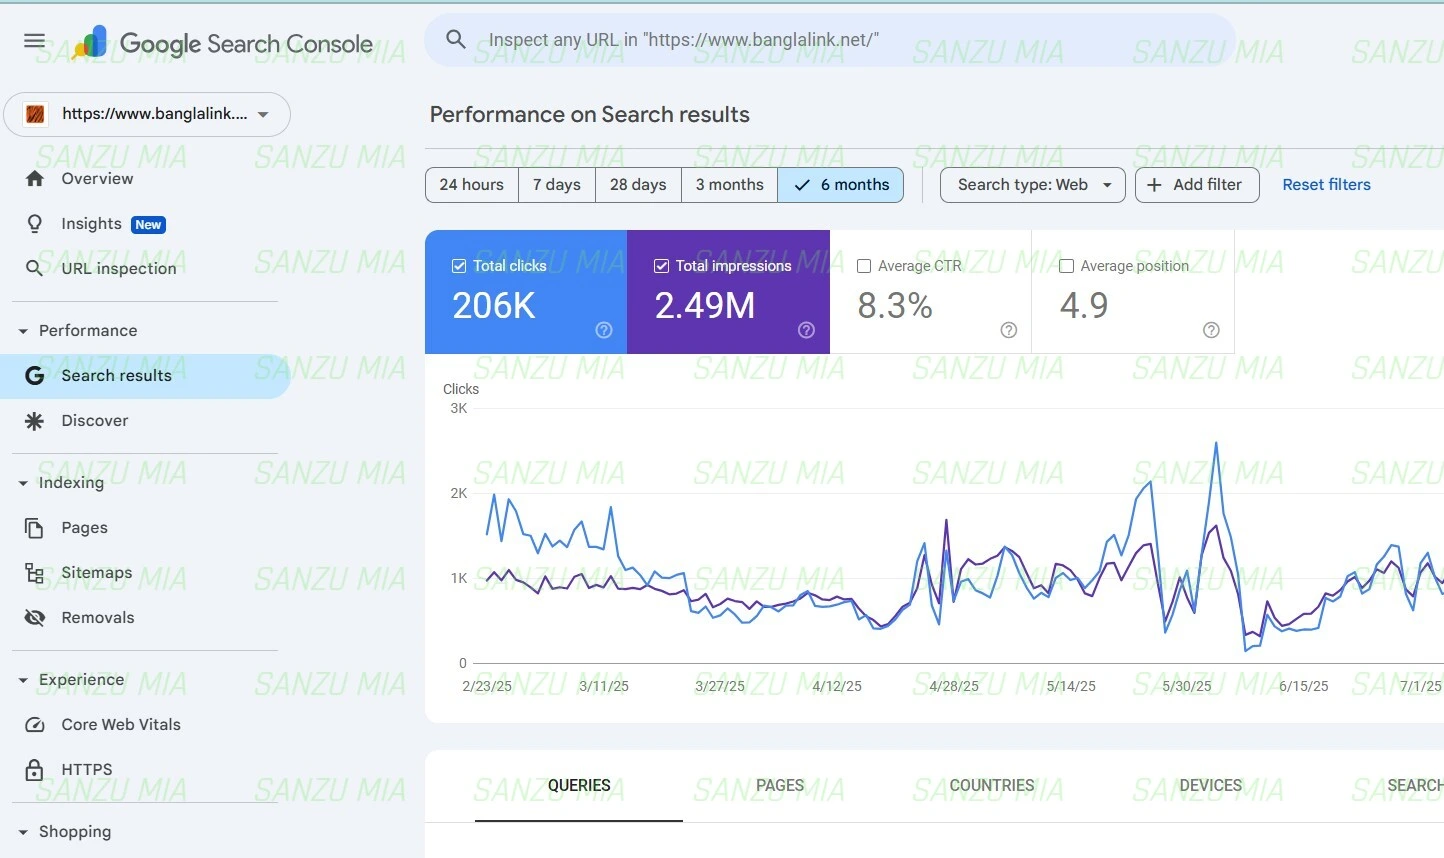Screen dimensions: 1444x858
Task: Open the COUNTRIES tab
Action: 991,786
